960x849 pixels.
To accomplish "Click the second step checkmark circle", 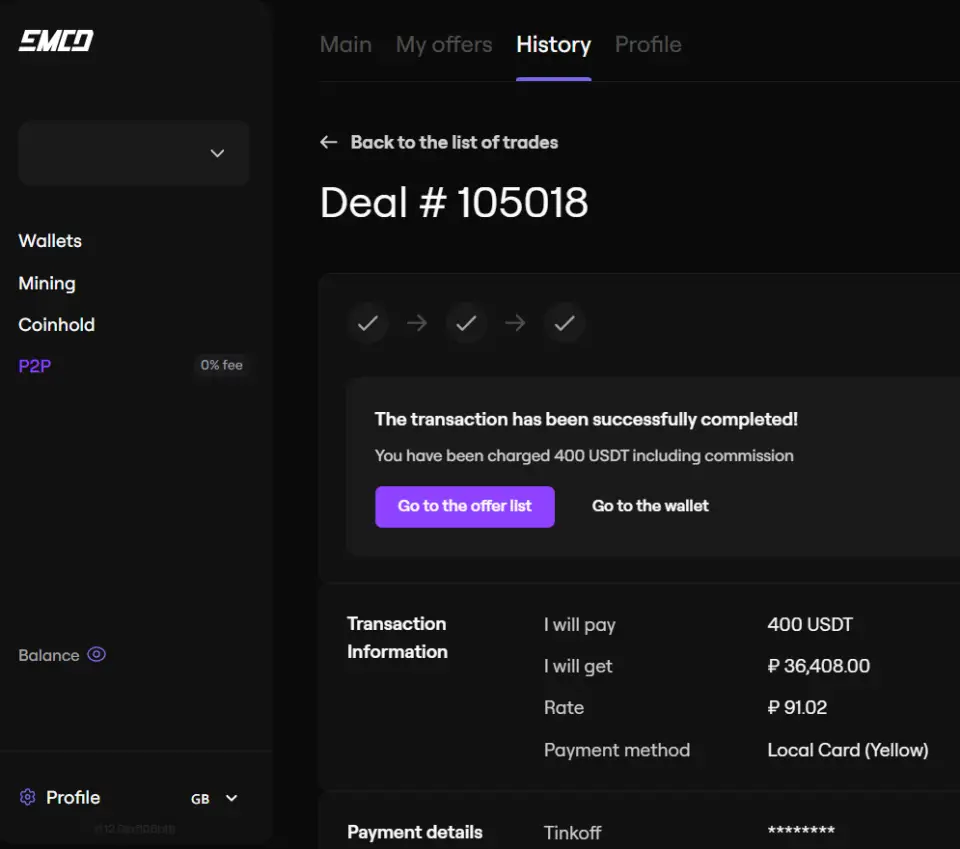I will (x=466, y=323).
